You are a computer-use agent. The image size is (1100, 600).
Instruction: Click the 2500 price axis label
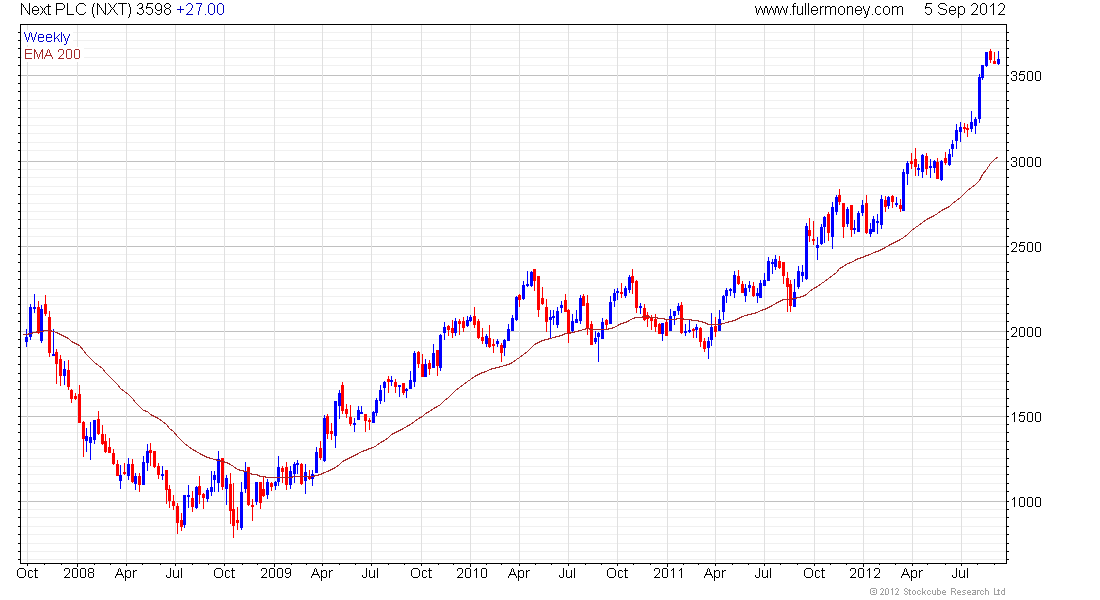coord(1026,247)
